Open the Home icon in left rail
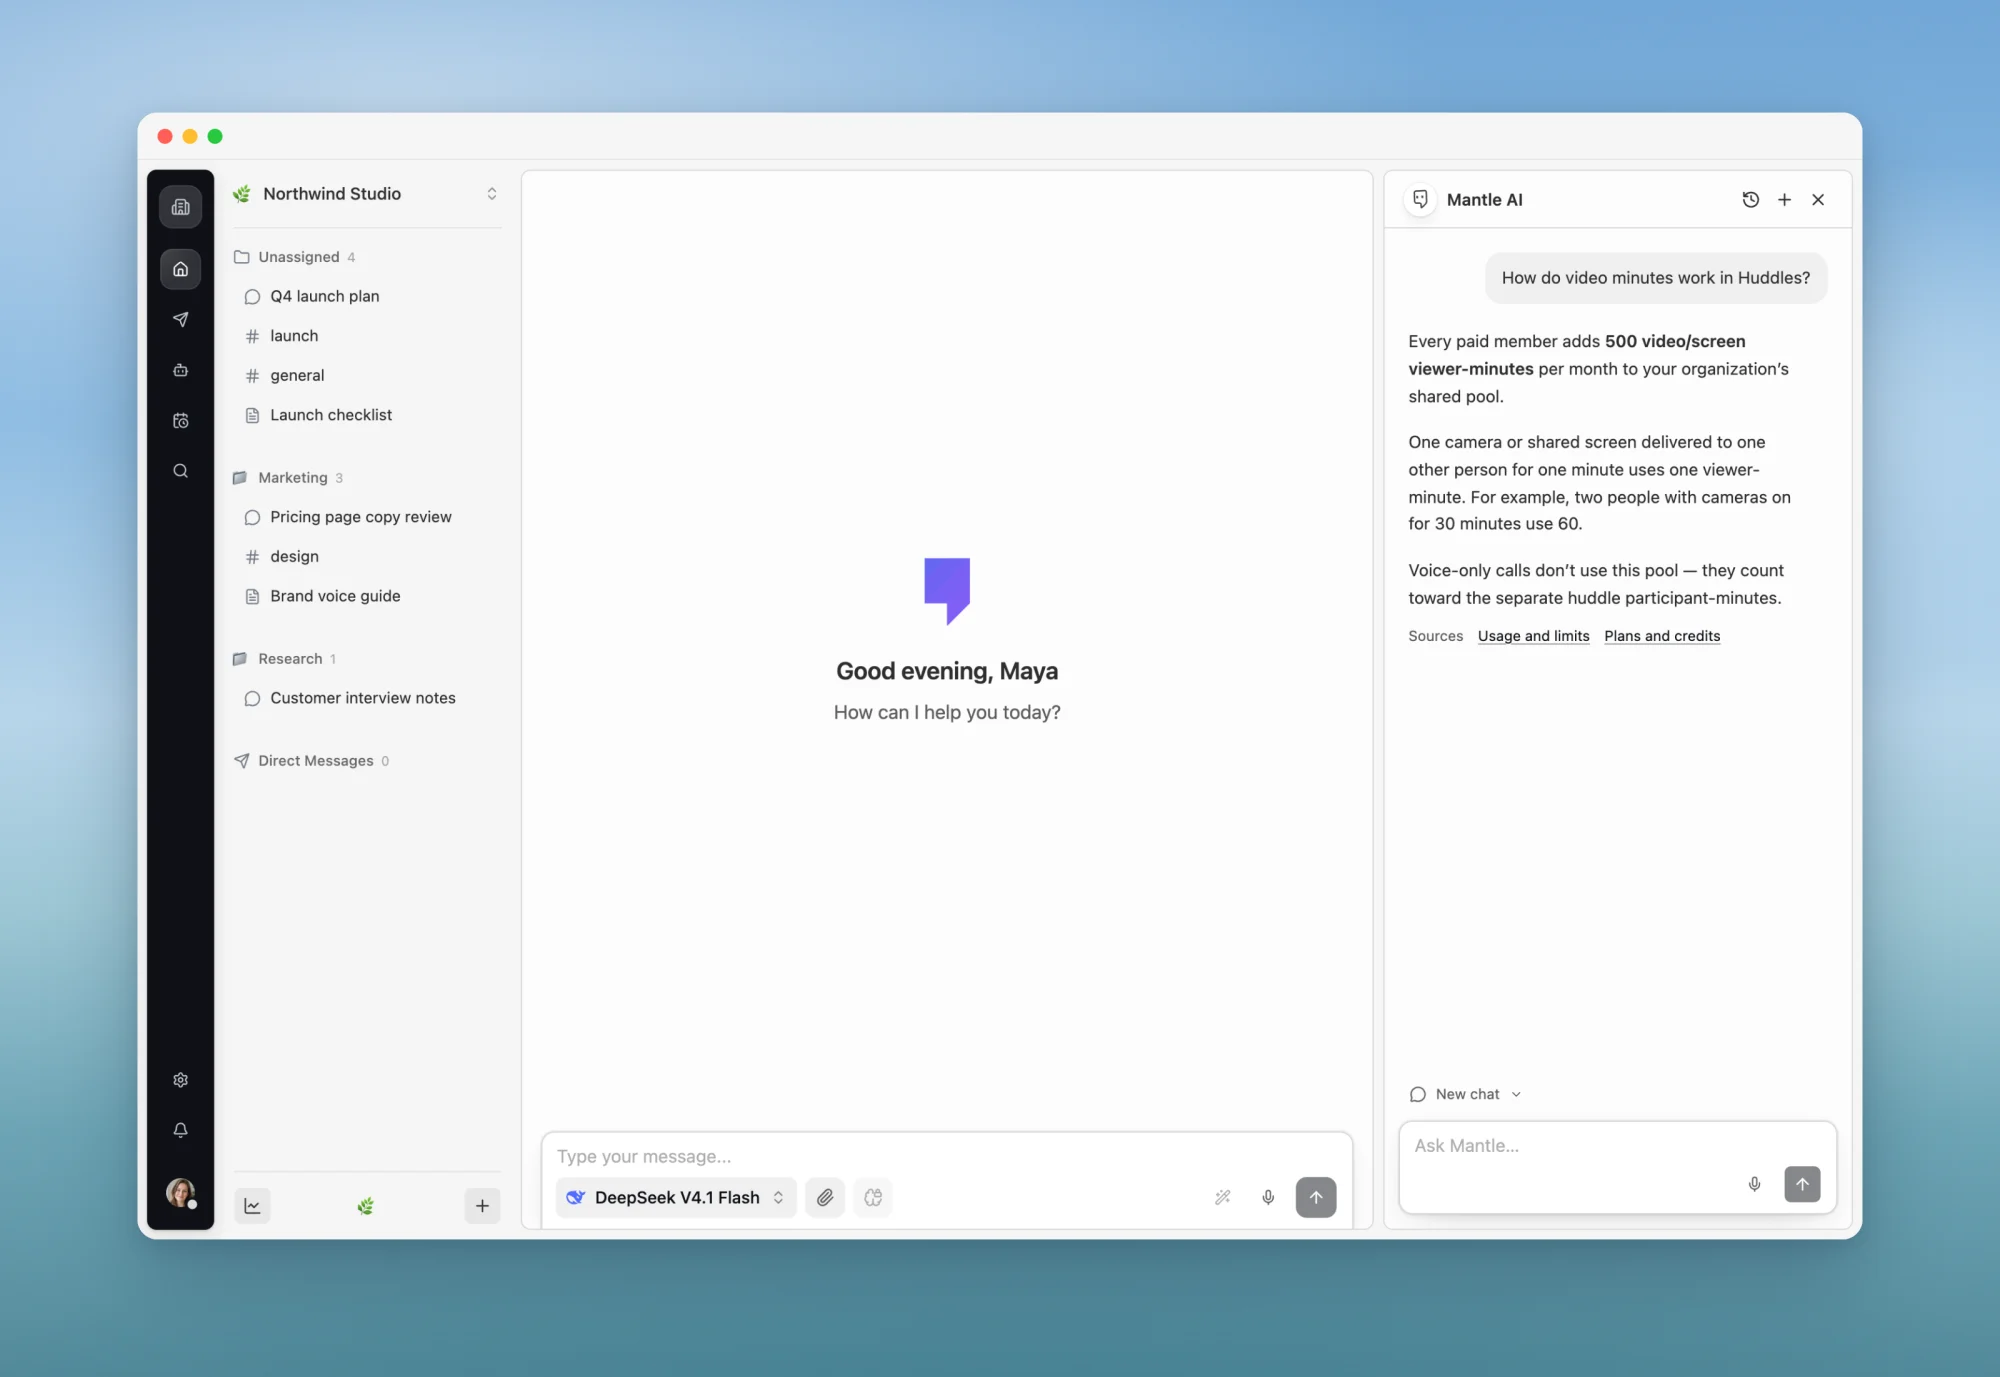This screenshot has height=1377, width=2000. pos(181,269)
